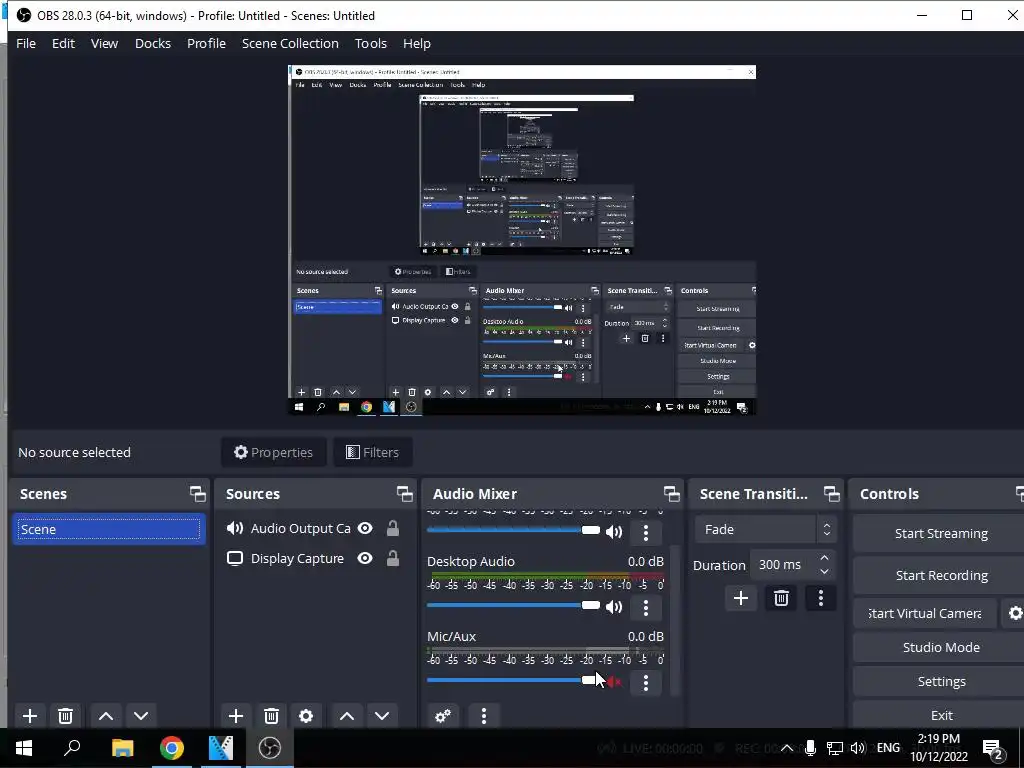Toggle lock on Display Capture source
Screen dimensions: 1024x768
click(392, 558)
